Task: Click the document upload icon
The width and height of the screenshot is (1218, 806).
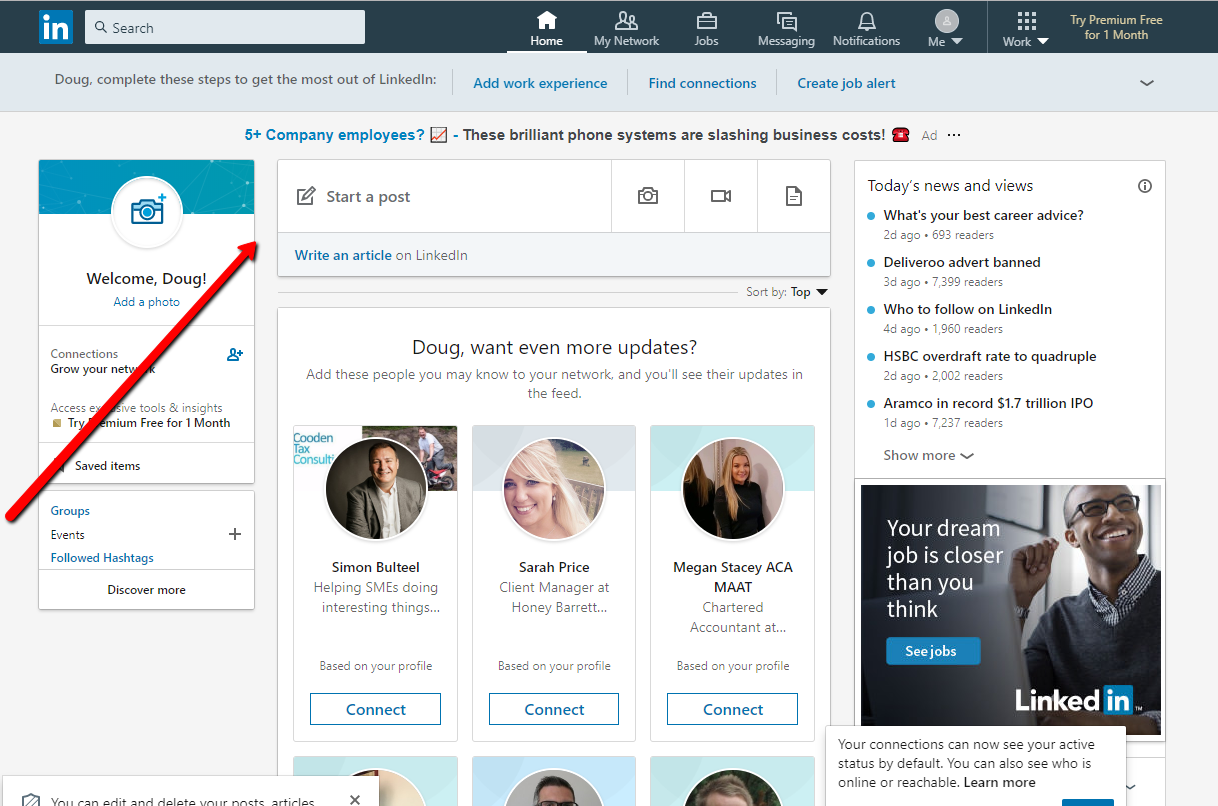Action: 794,196
